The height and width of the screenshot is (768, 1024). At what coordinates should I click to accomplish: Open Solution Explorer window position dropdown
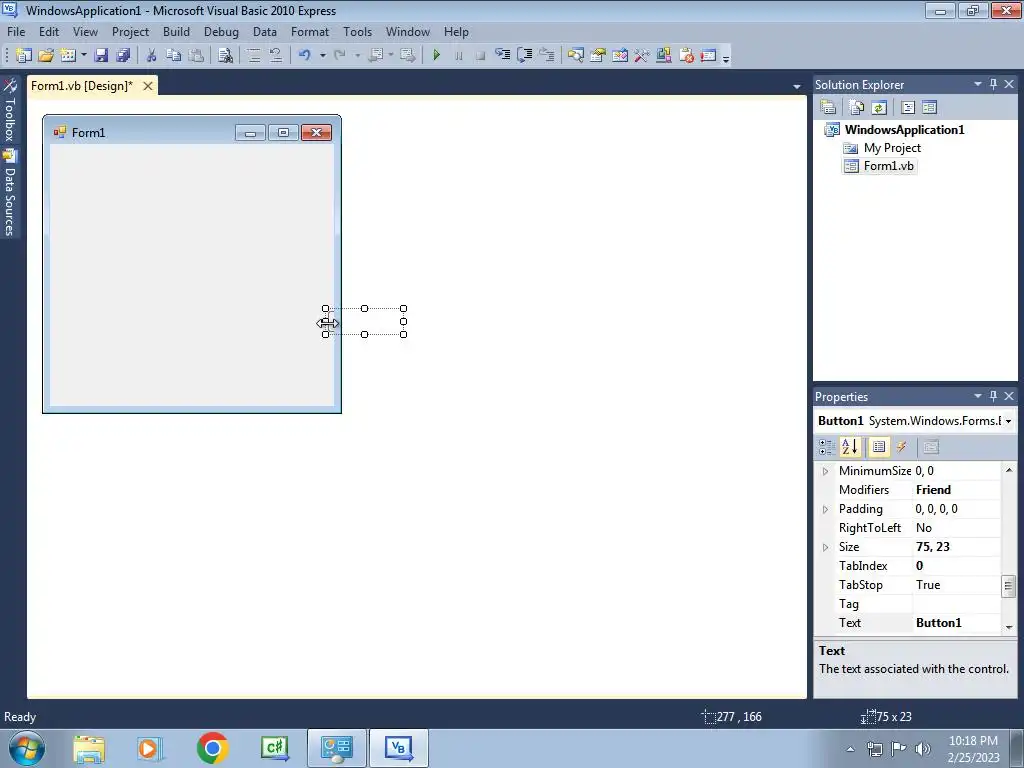pos(978,84)
